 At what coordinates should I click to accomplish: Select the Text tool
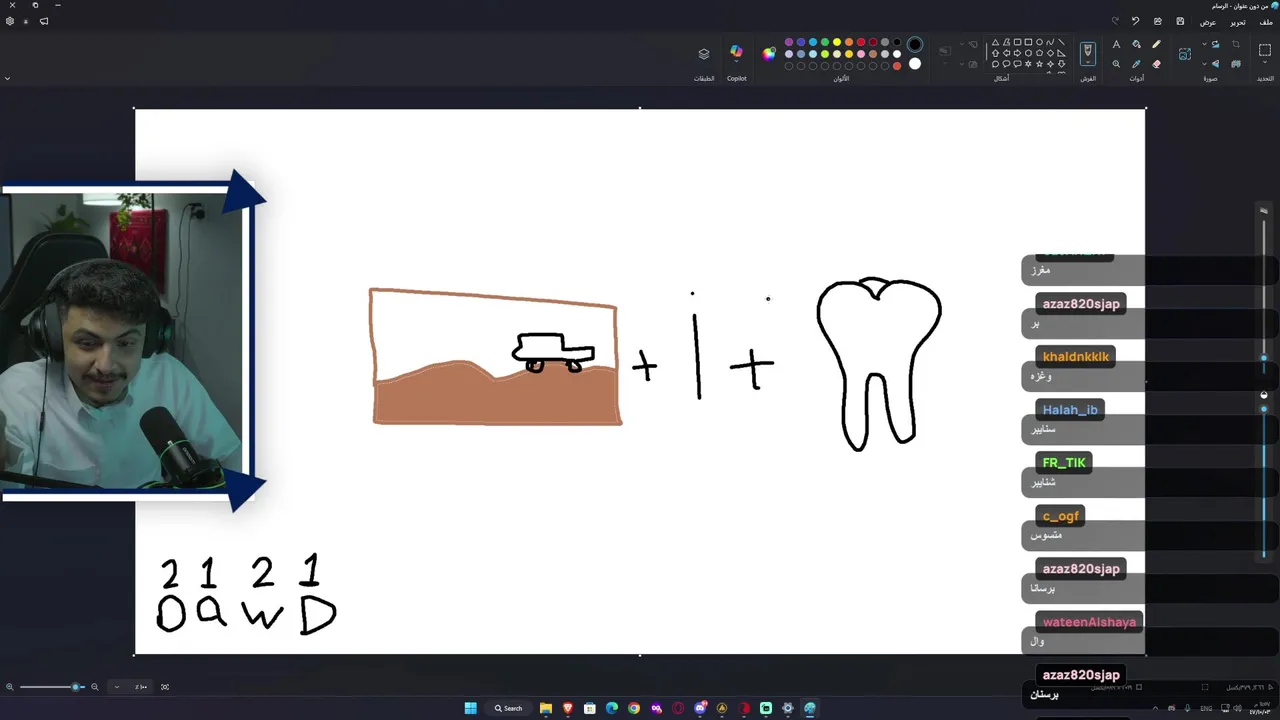[1116, 44]
